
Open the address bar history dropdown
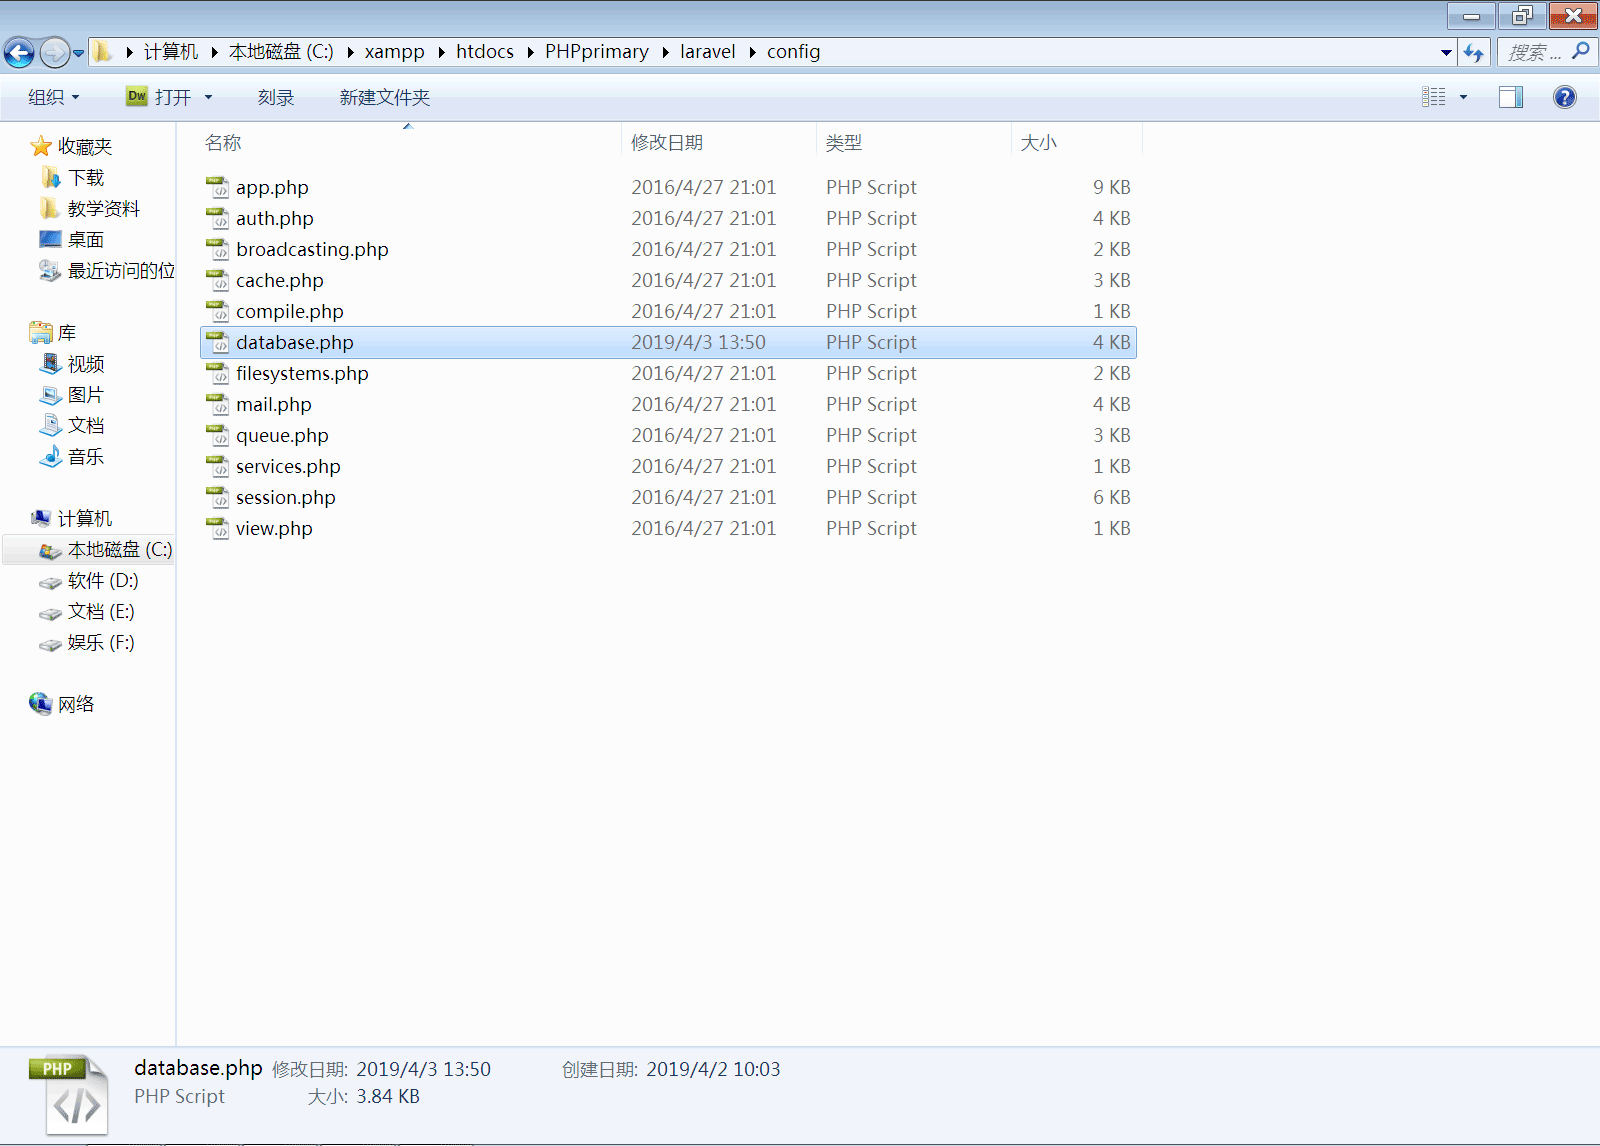point(1446,52)
